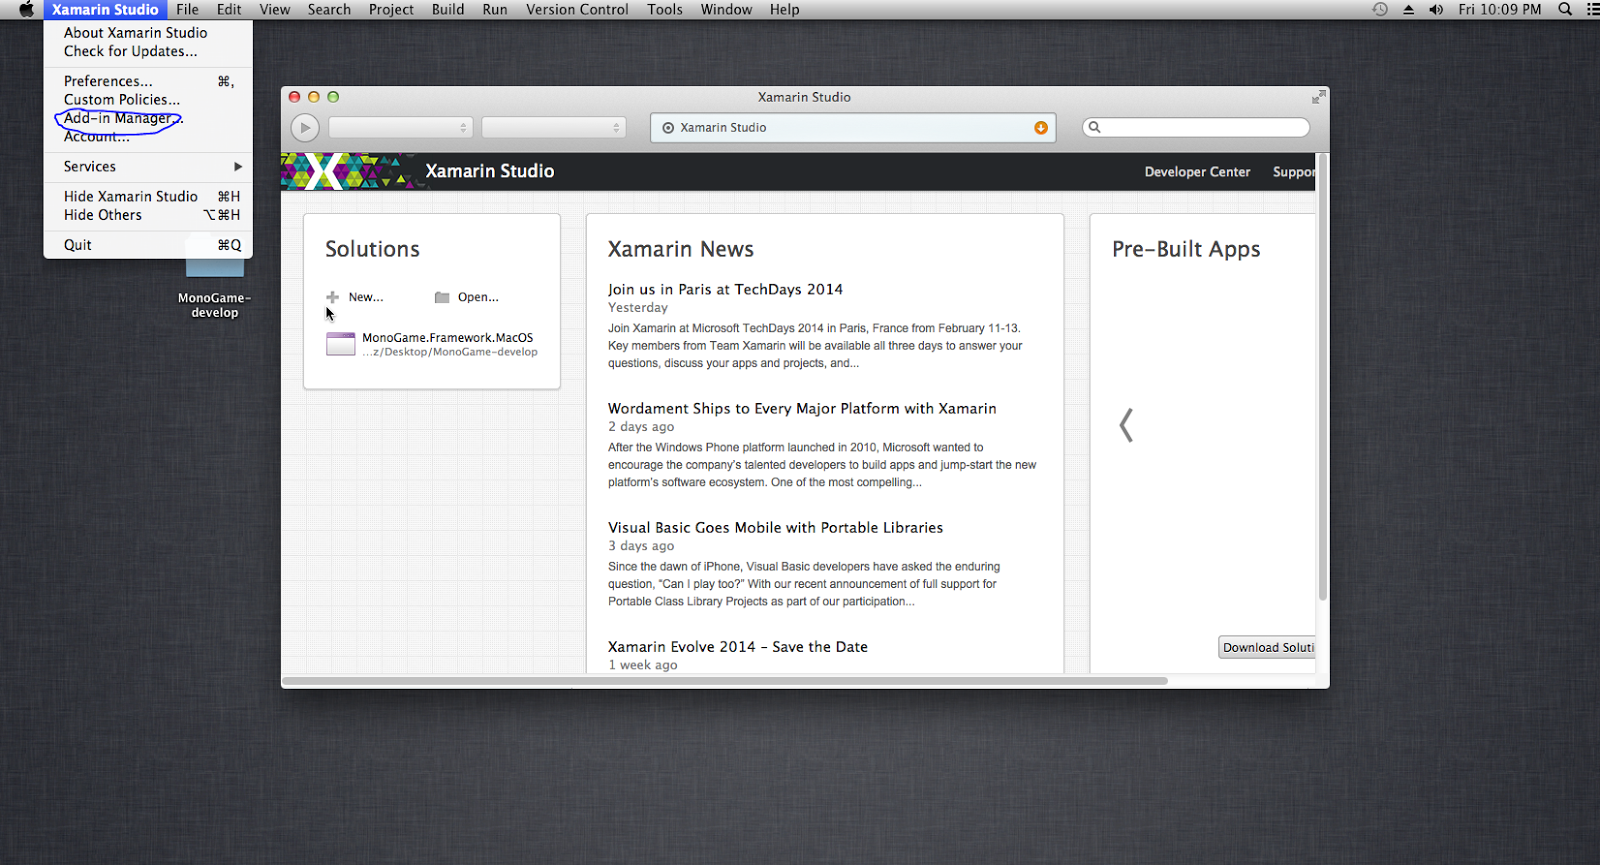This screenshot has height=865, width=1600.
Task: Open the Version Control menu
Action: (577, 9)
